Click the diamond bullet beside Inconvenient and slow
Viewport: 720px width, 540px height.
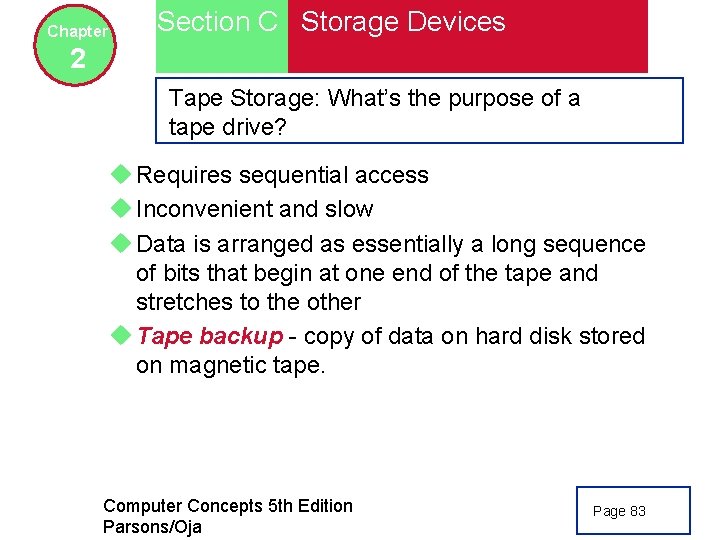(121, 208)
